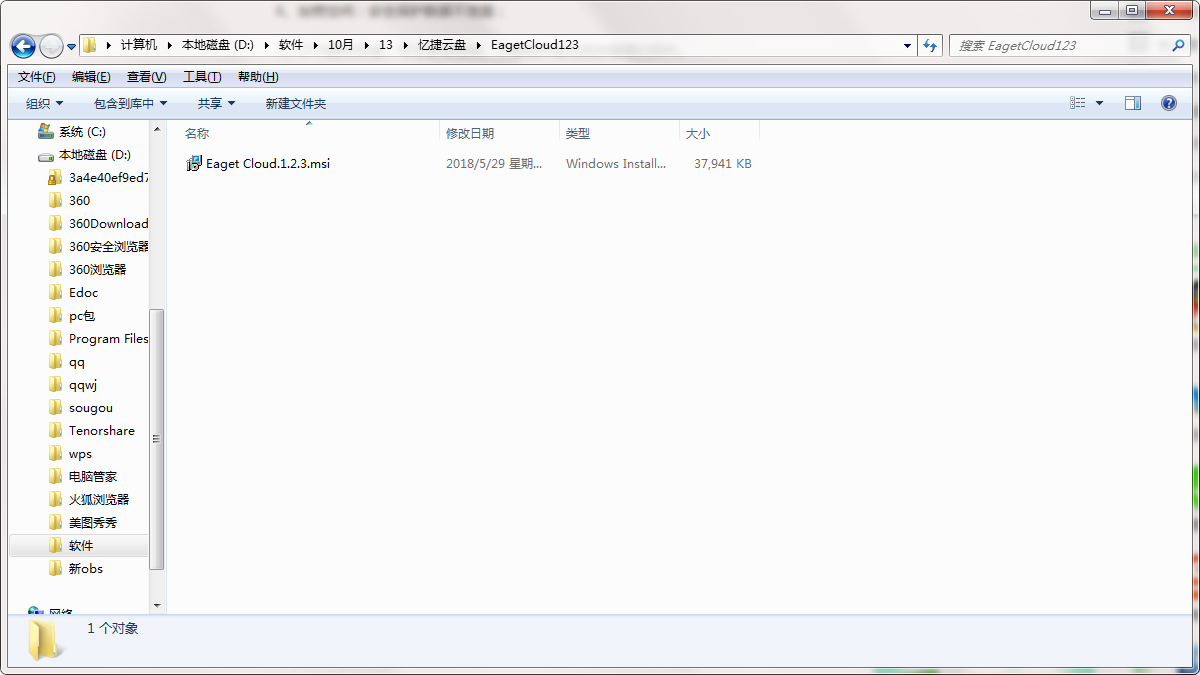
Task: Click the navigation pane scroll down arrow
Action: [156, 605]
